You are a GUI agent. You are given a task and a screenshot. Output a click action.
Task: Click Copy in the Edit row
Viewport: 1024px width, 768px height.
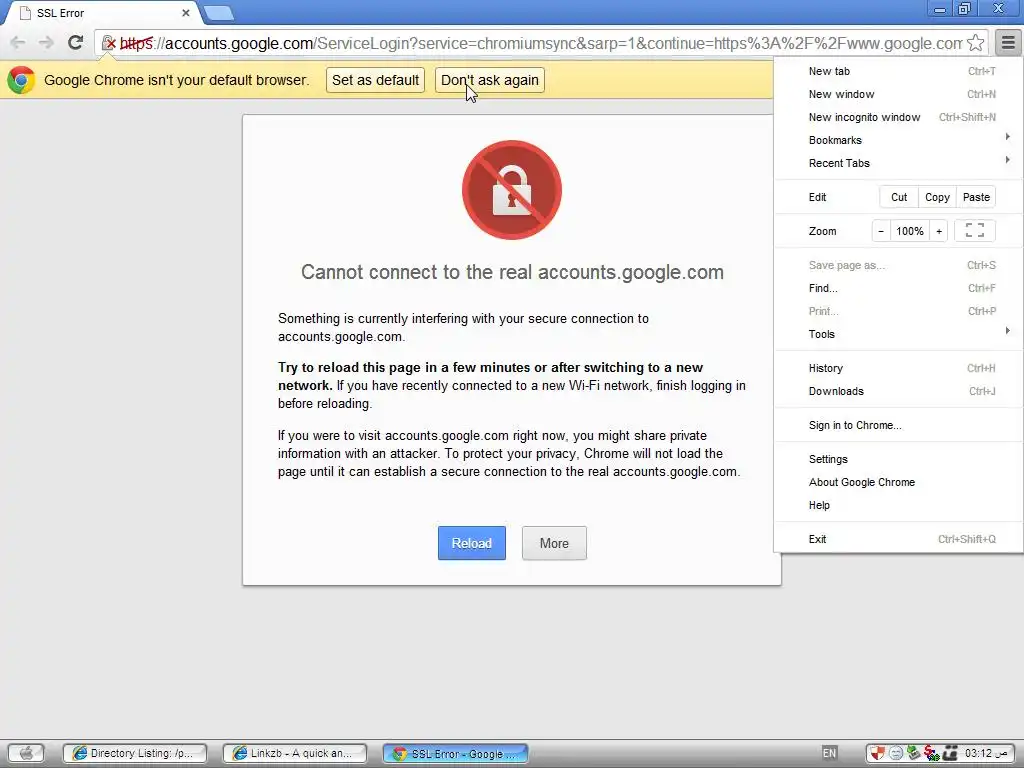937,197
